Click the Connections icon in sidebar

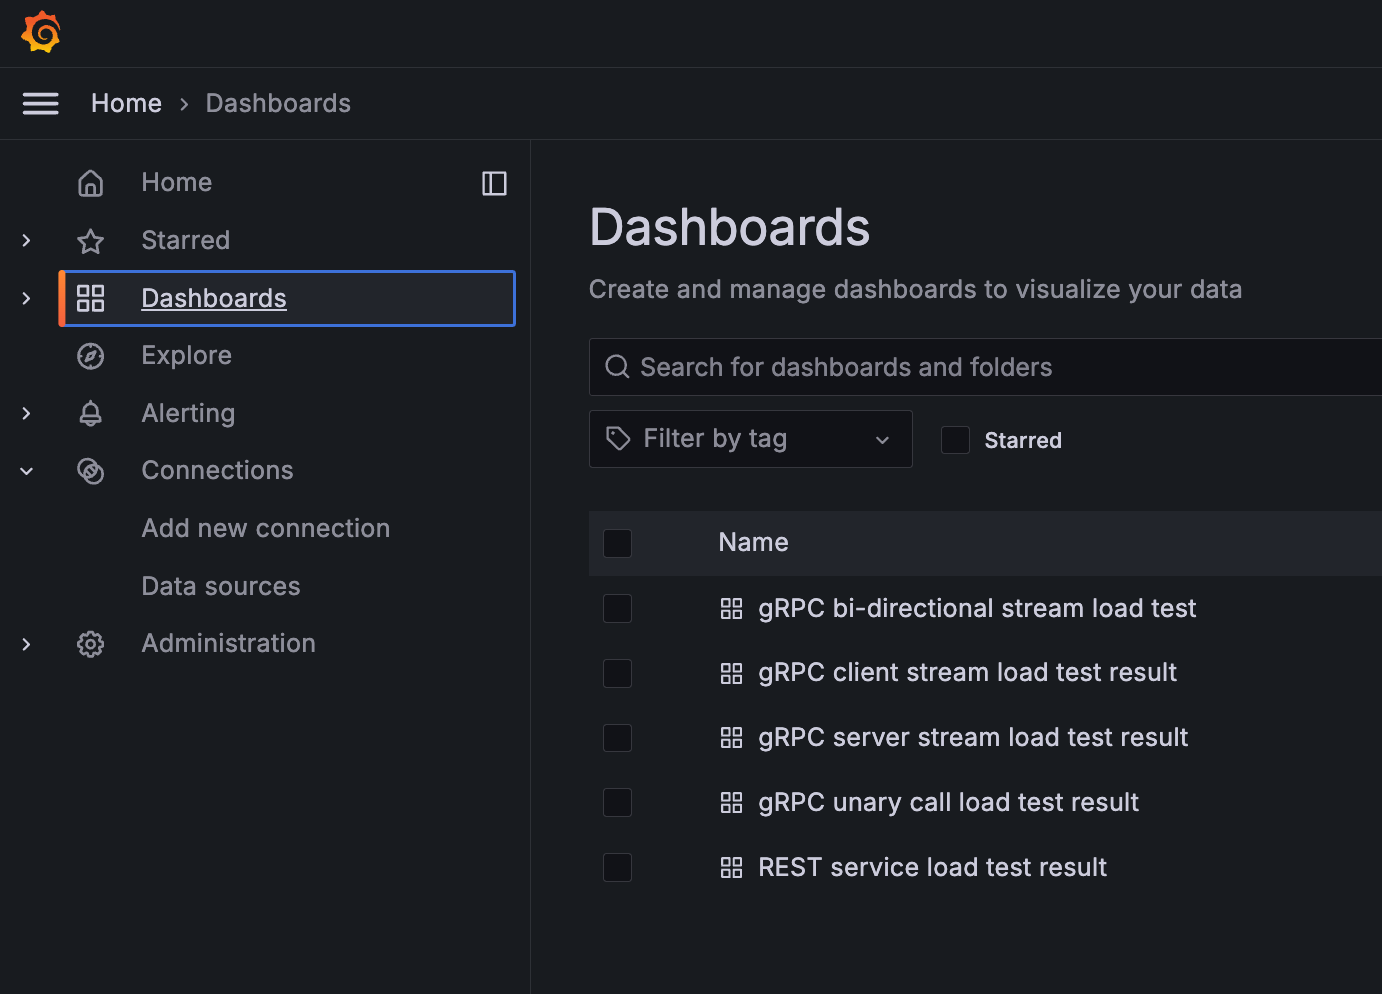pos(91,471)
